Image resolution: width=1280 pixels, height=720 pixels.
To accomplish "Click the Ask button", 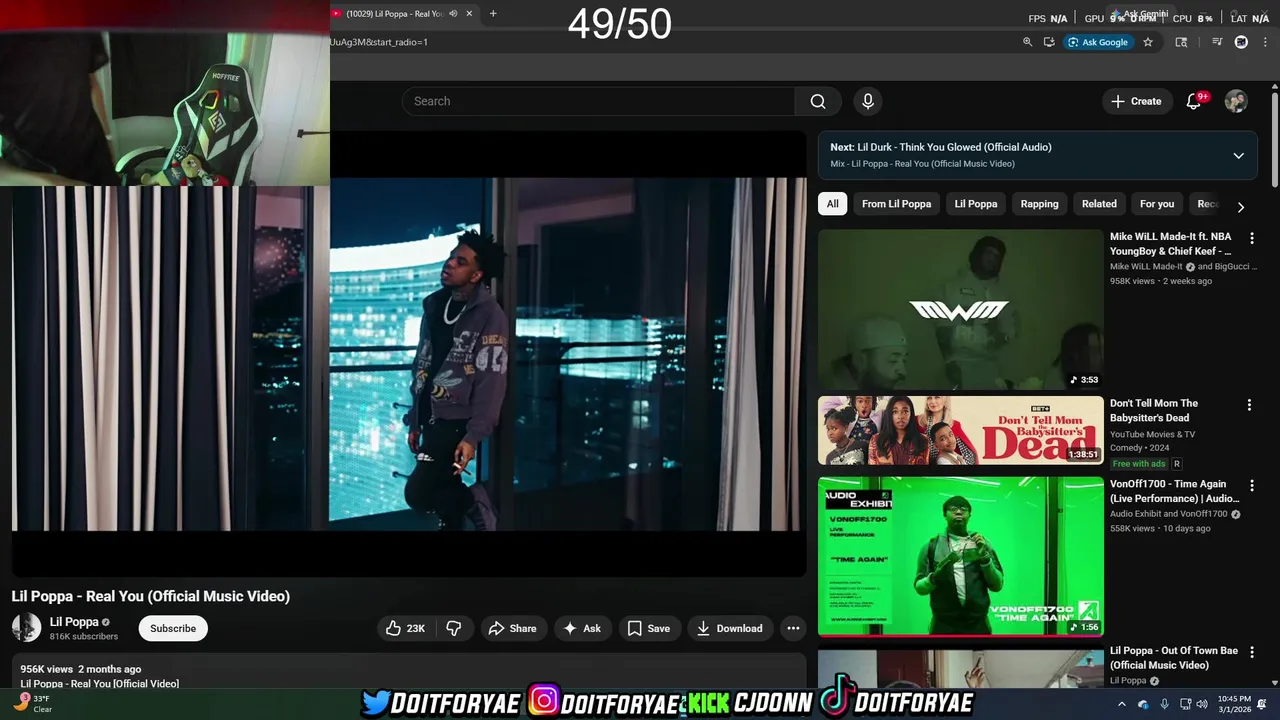I will (x=582, y=628).
